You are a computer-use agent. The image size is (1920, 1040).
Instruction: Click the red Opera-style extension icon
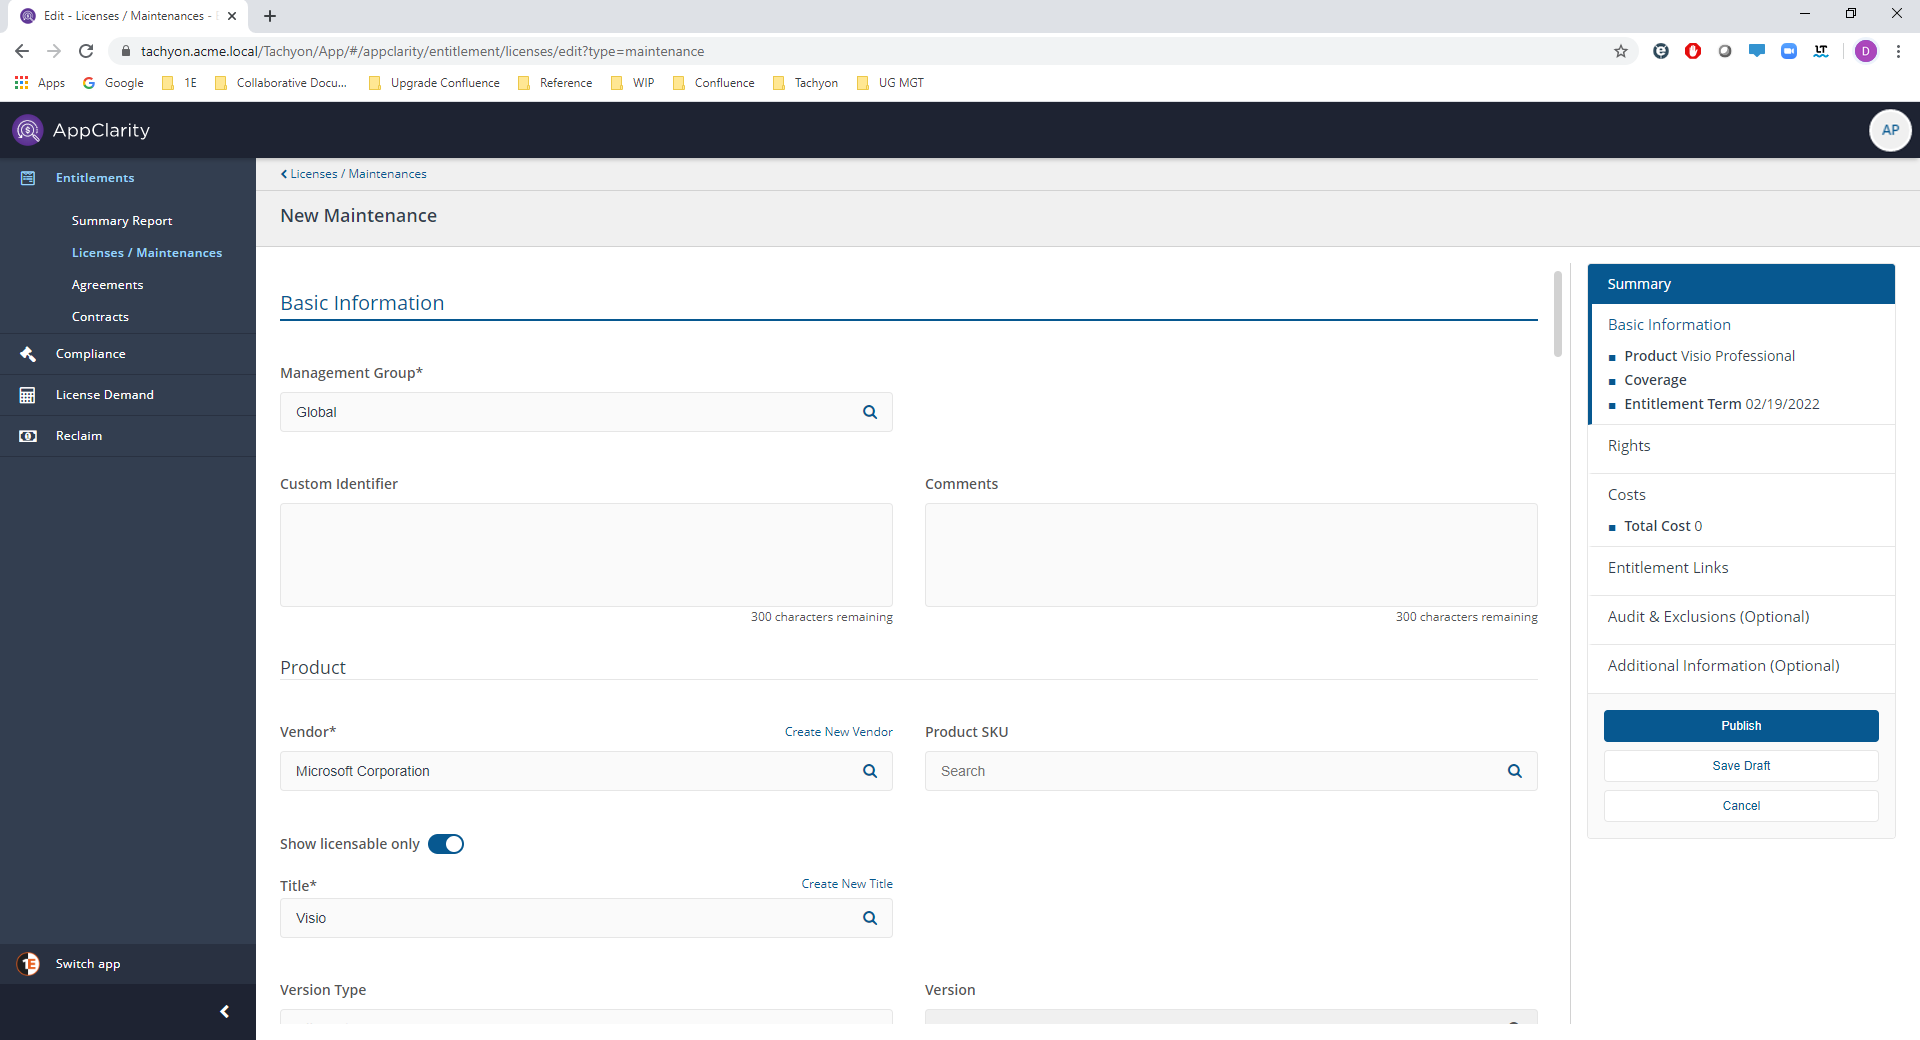pyautogui.click(x=1693, y=51)
